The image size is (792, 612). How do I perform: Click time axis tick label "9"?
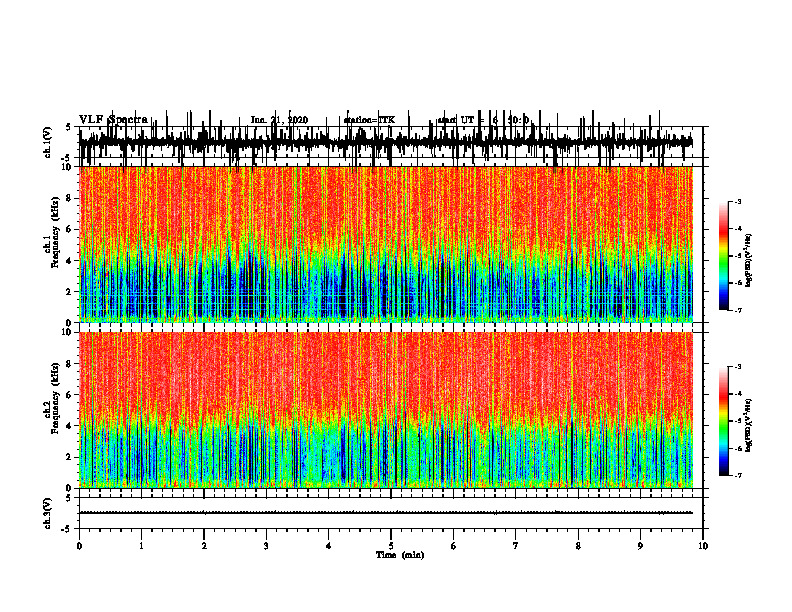tap(640, 546)
